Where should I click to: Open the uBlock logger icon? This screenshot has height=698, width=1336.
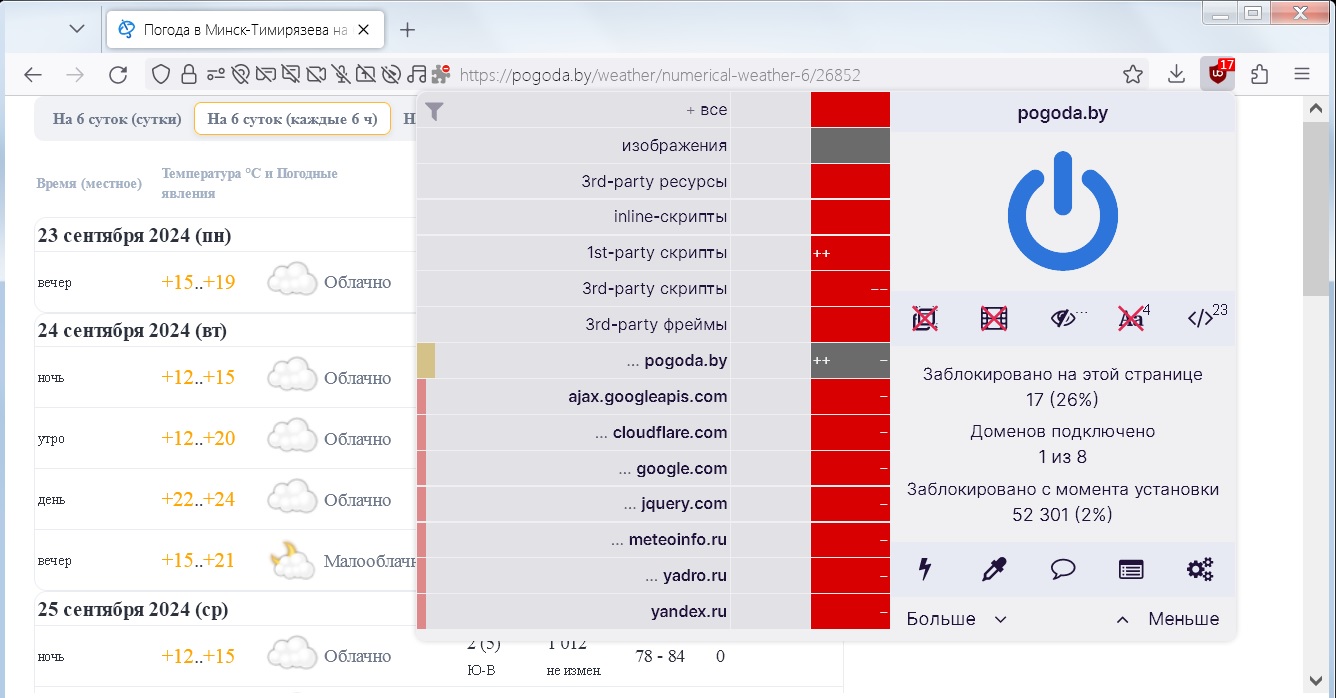coord(1131,570)
